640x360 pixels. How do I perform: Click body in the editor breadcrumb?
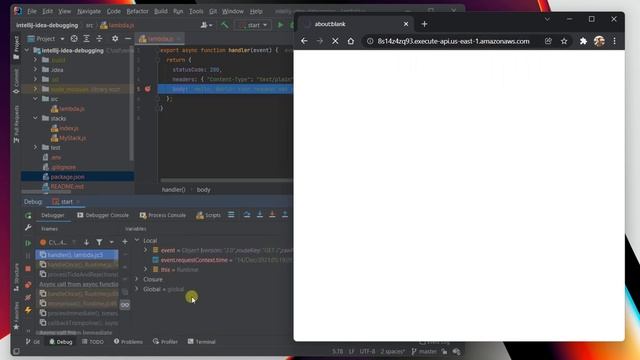pyautogui.click(x=203, y=190)
